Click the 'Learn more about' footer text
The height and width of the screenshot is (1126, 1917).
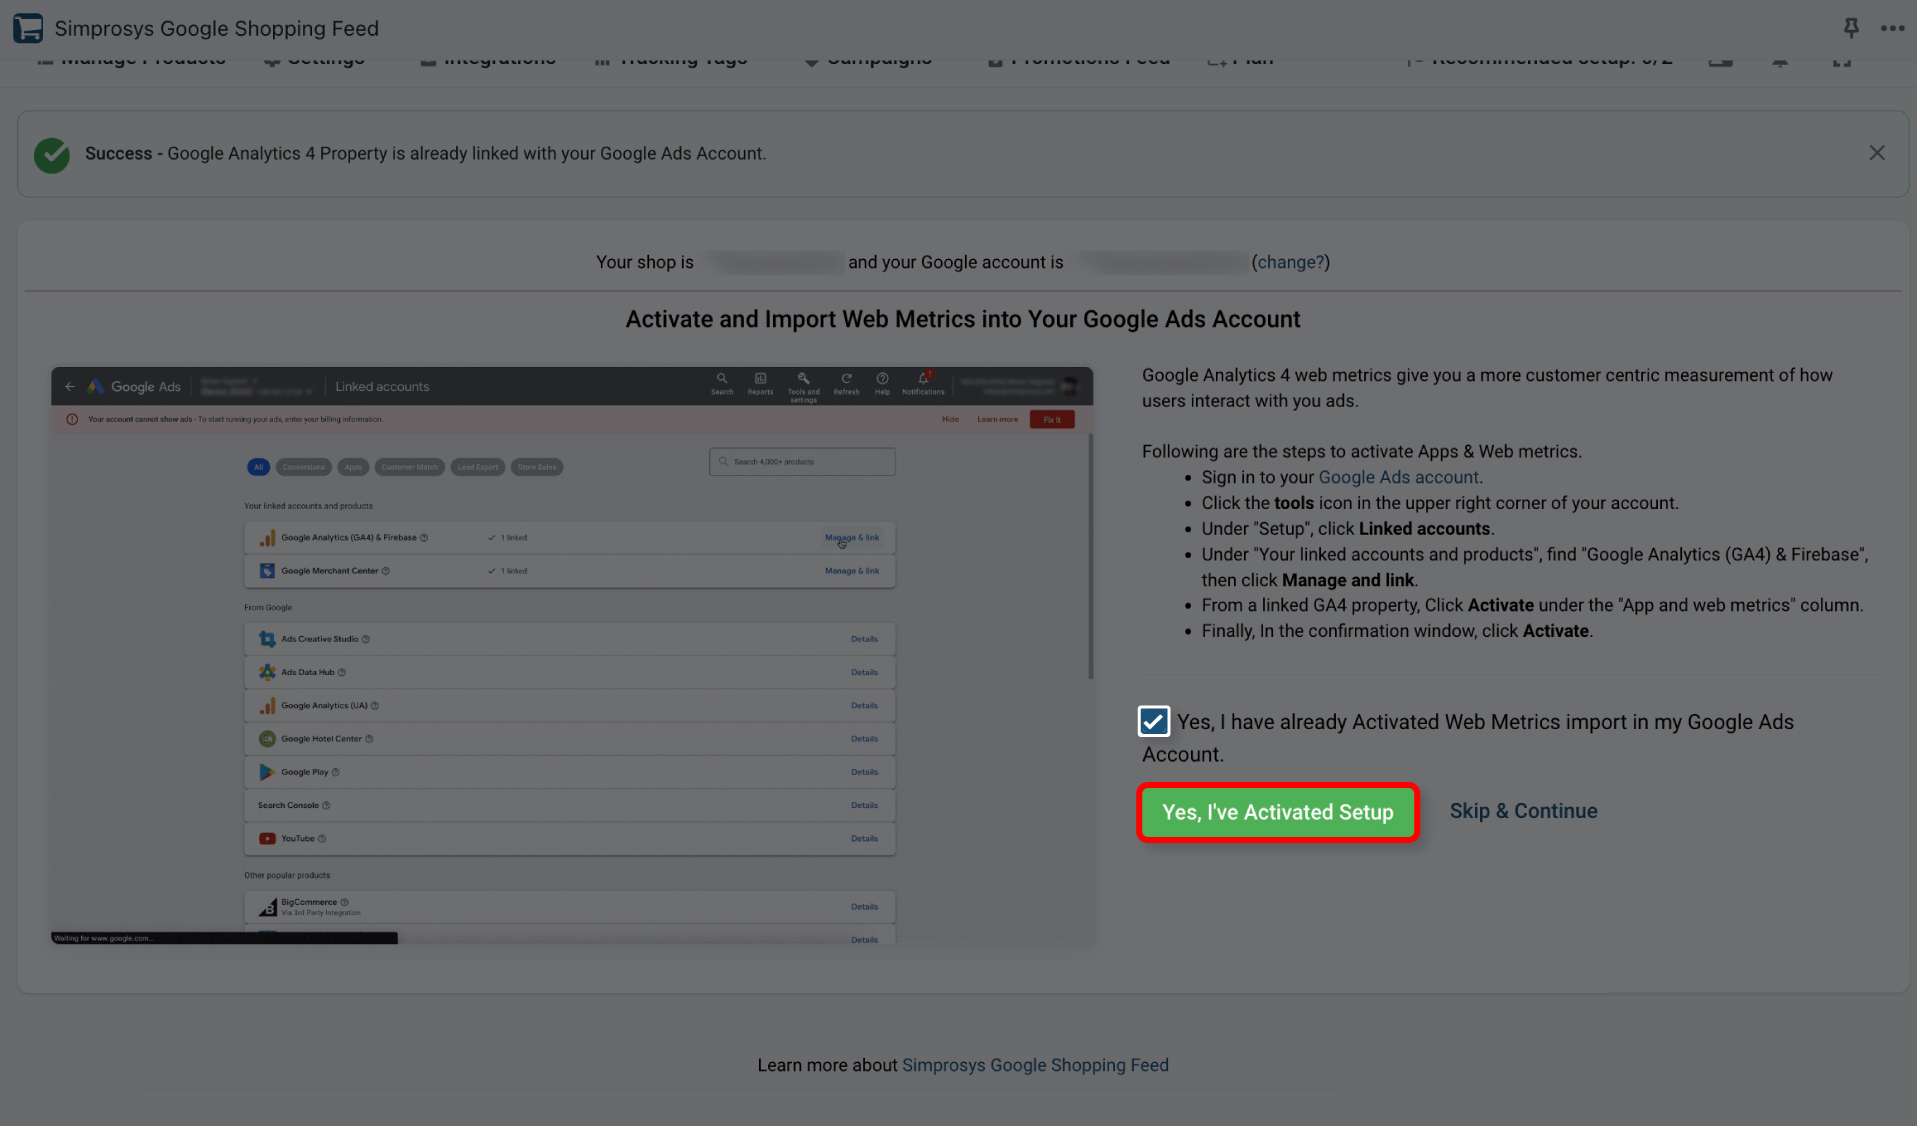(x=827, y=1065)
